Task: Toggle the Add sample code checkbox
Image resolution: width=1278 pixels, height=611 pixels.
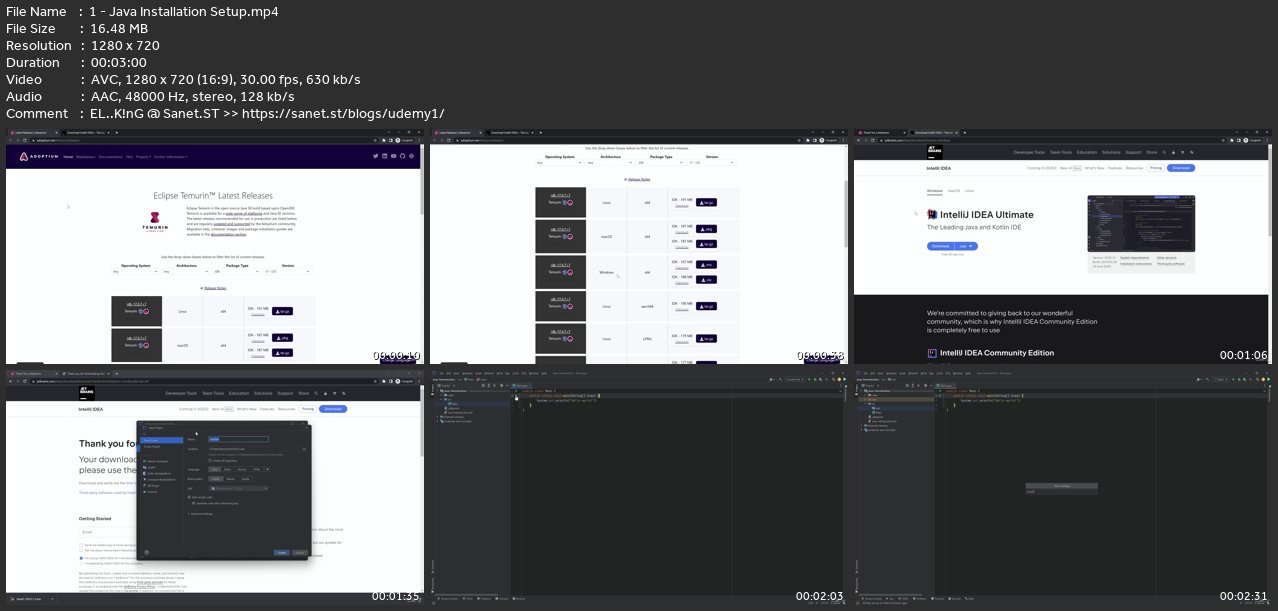Action: click(189, 497)
